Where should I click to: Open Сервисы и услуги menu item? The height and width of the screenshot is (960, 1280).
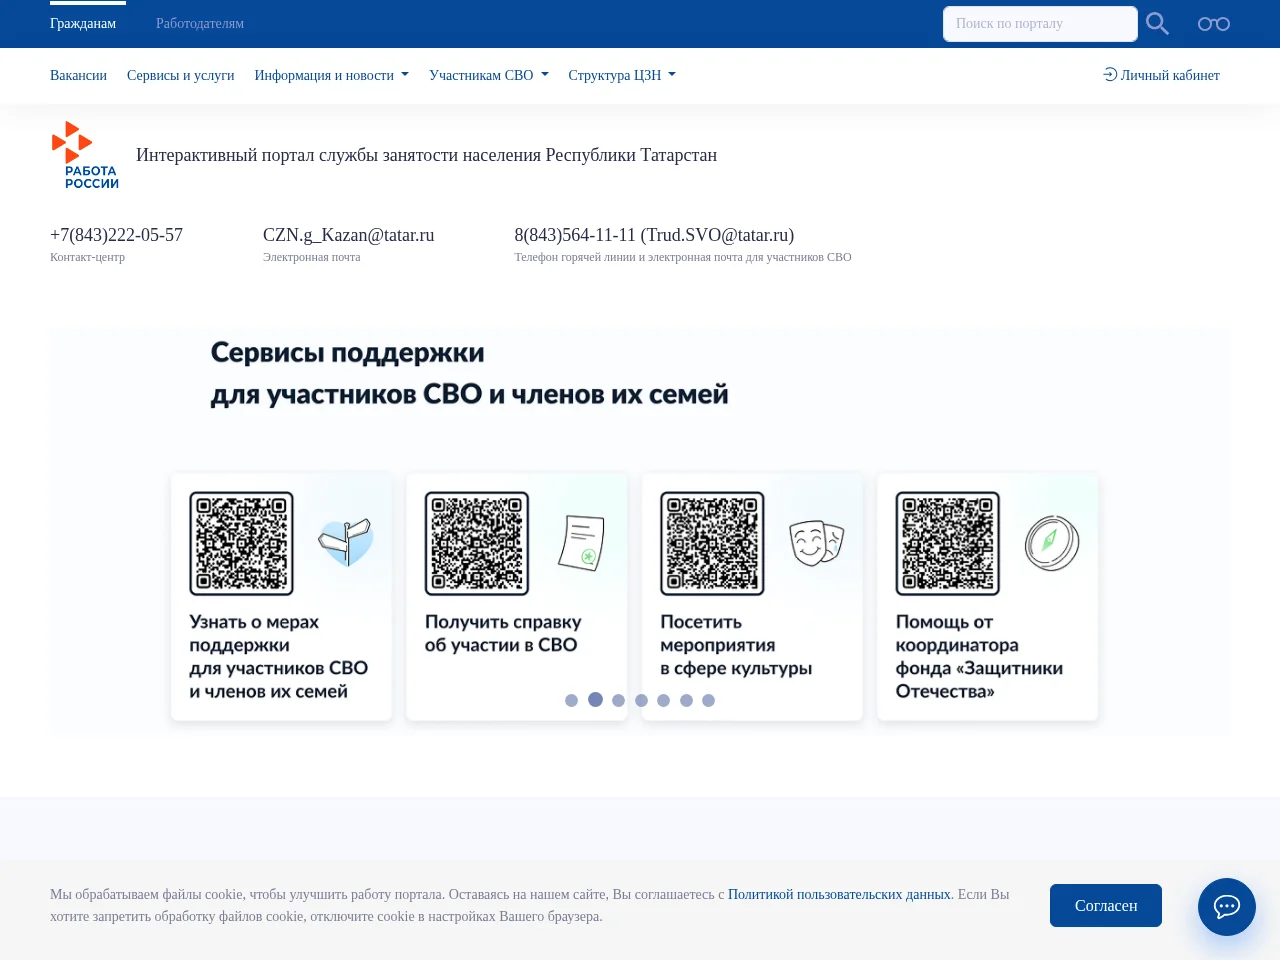(180, 75)
